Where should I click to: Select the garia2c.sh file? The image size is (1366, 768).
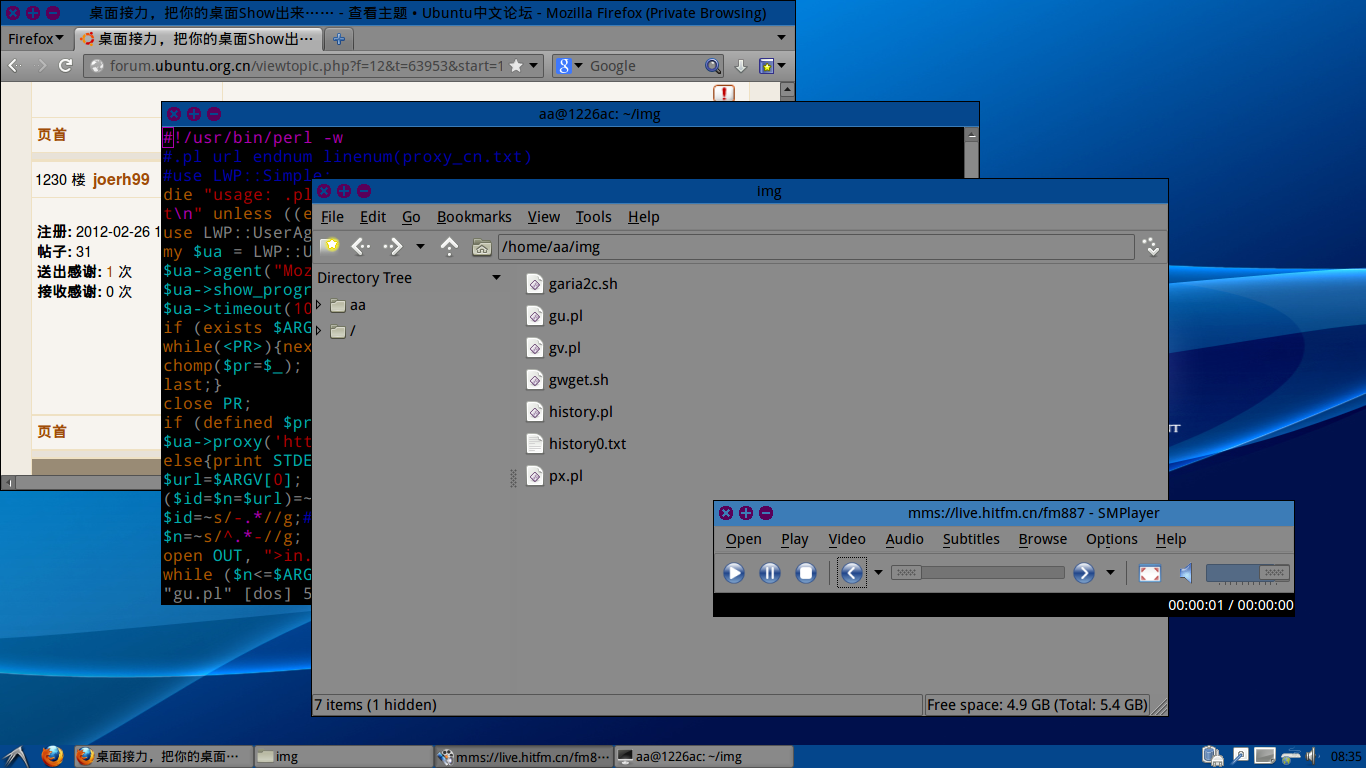coord(571,284)
